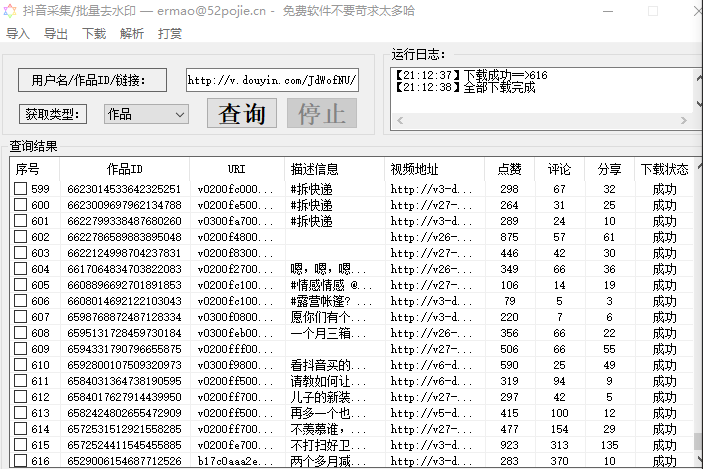Sort by the 作品ID column header

(x=124, y=169)
